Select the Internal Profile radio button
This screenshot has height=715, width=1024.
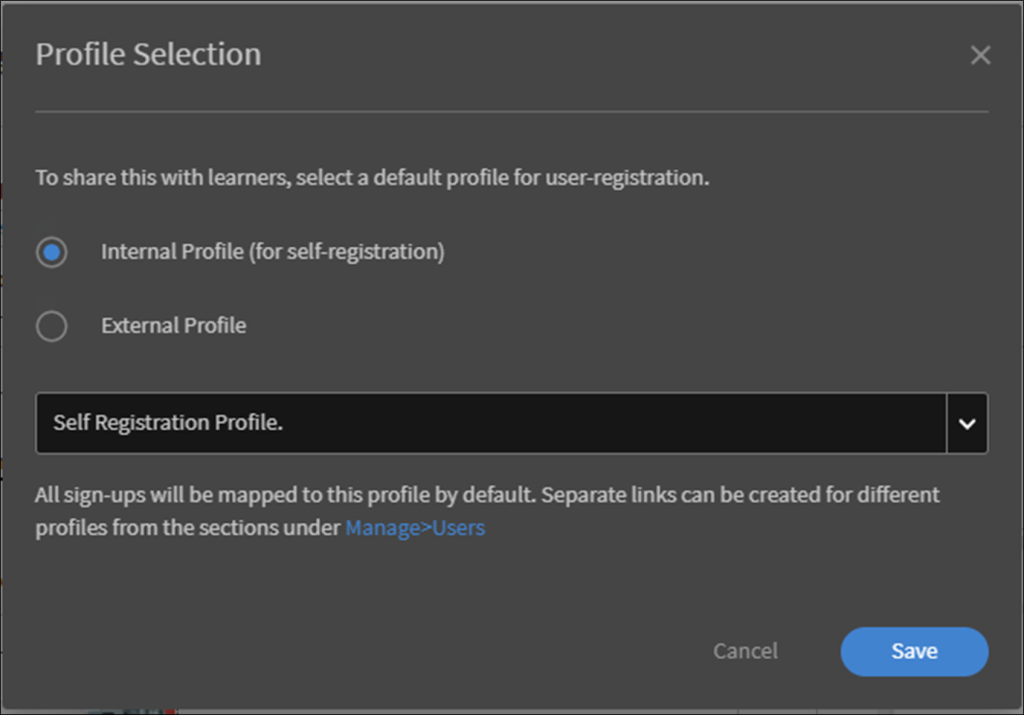pos(52,252)
